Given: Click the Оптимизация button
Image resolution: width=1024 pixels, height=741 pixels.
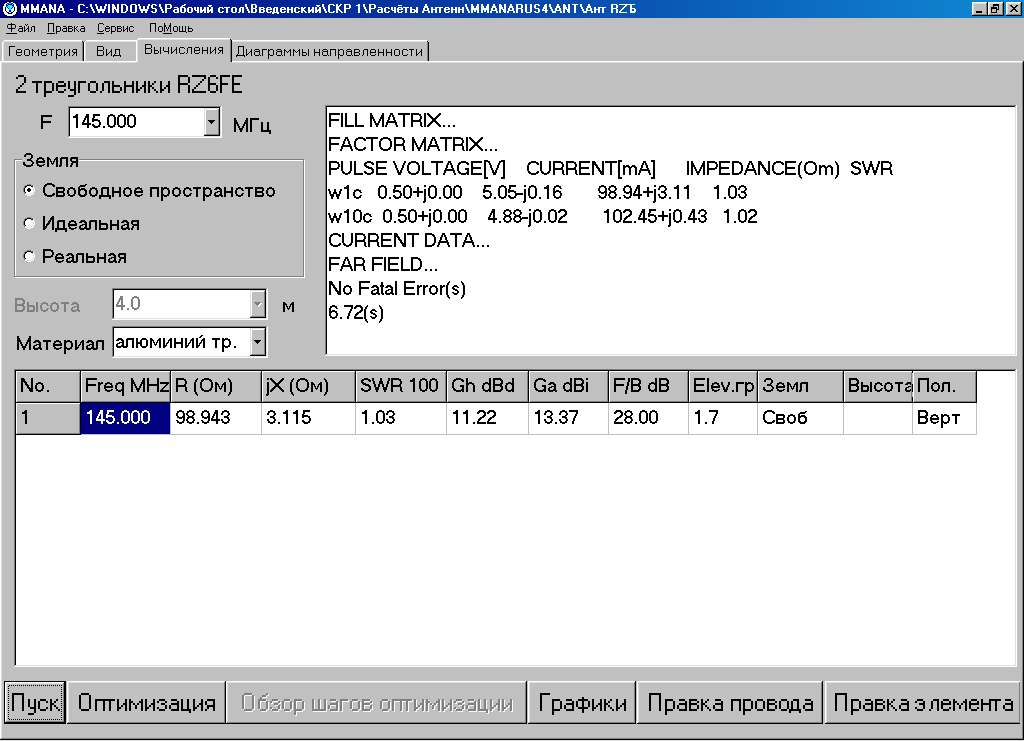Looking at the screenshot, I should pyautogui.click(x=147, y=703).
